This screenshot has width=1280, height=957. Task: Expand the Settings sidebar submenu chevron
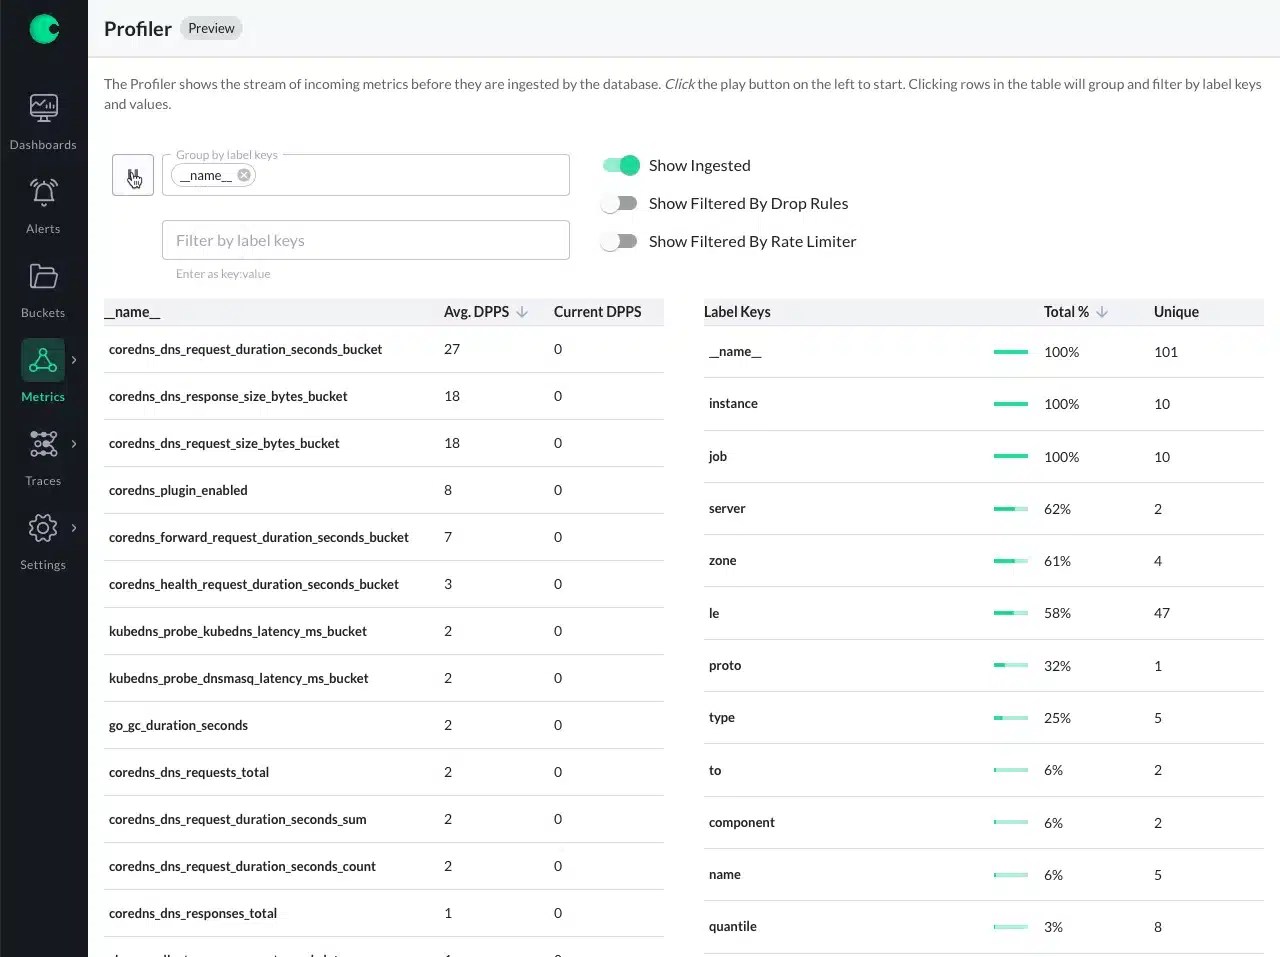click(x=73, y=528)
